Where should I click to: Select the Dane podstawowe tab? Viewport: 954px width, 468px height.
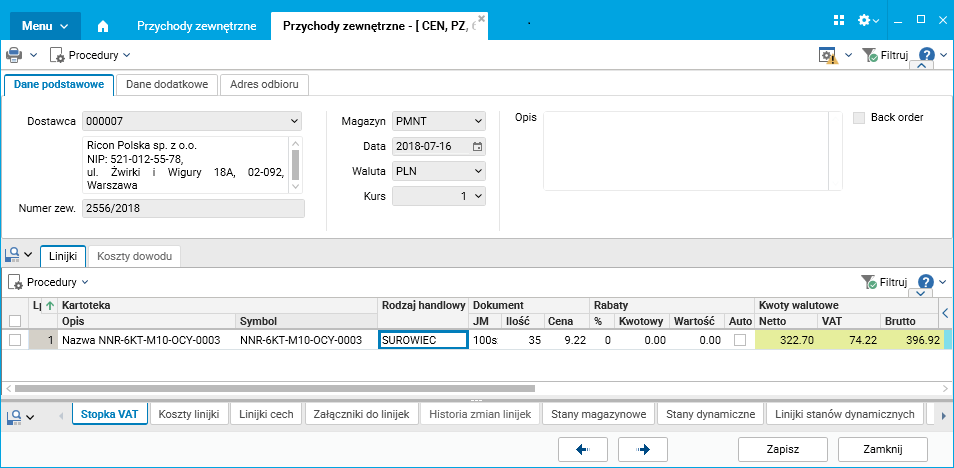click(59, 85)
